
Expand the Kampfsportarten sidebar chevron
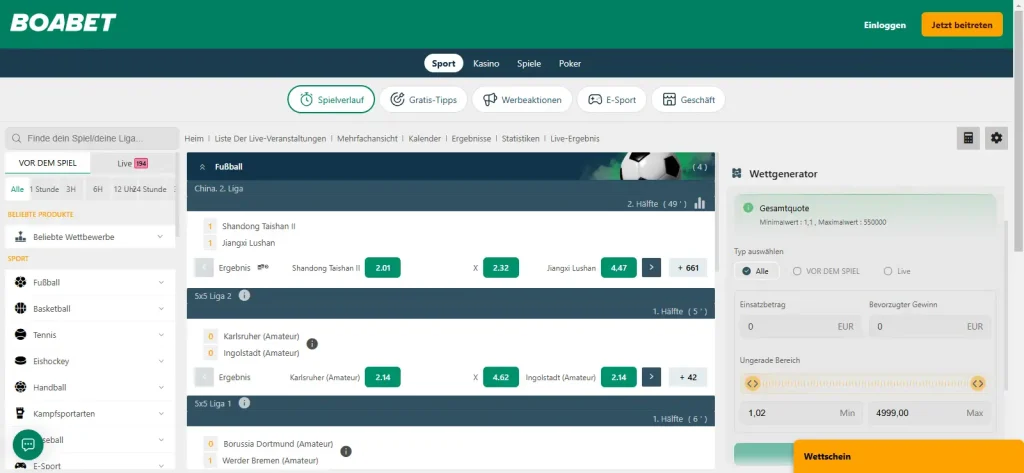161,414
